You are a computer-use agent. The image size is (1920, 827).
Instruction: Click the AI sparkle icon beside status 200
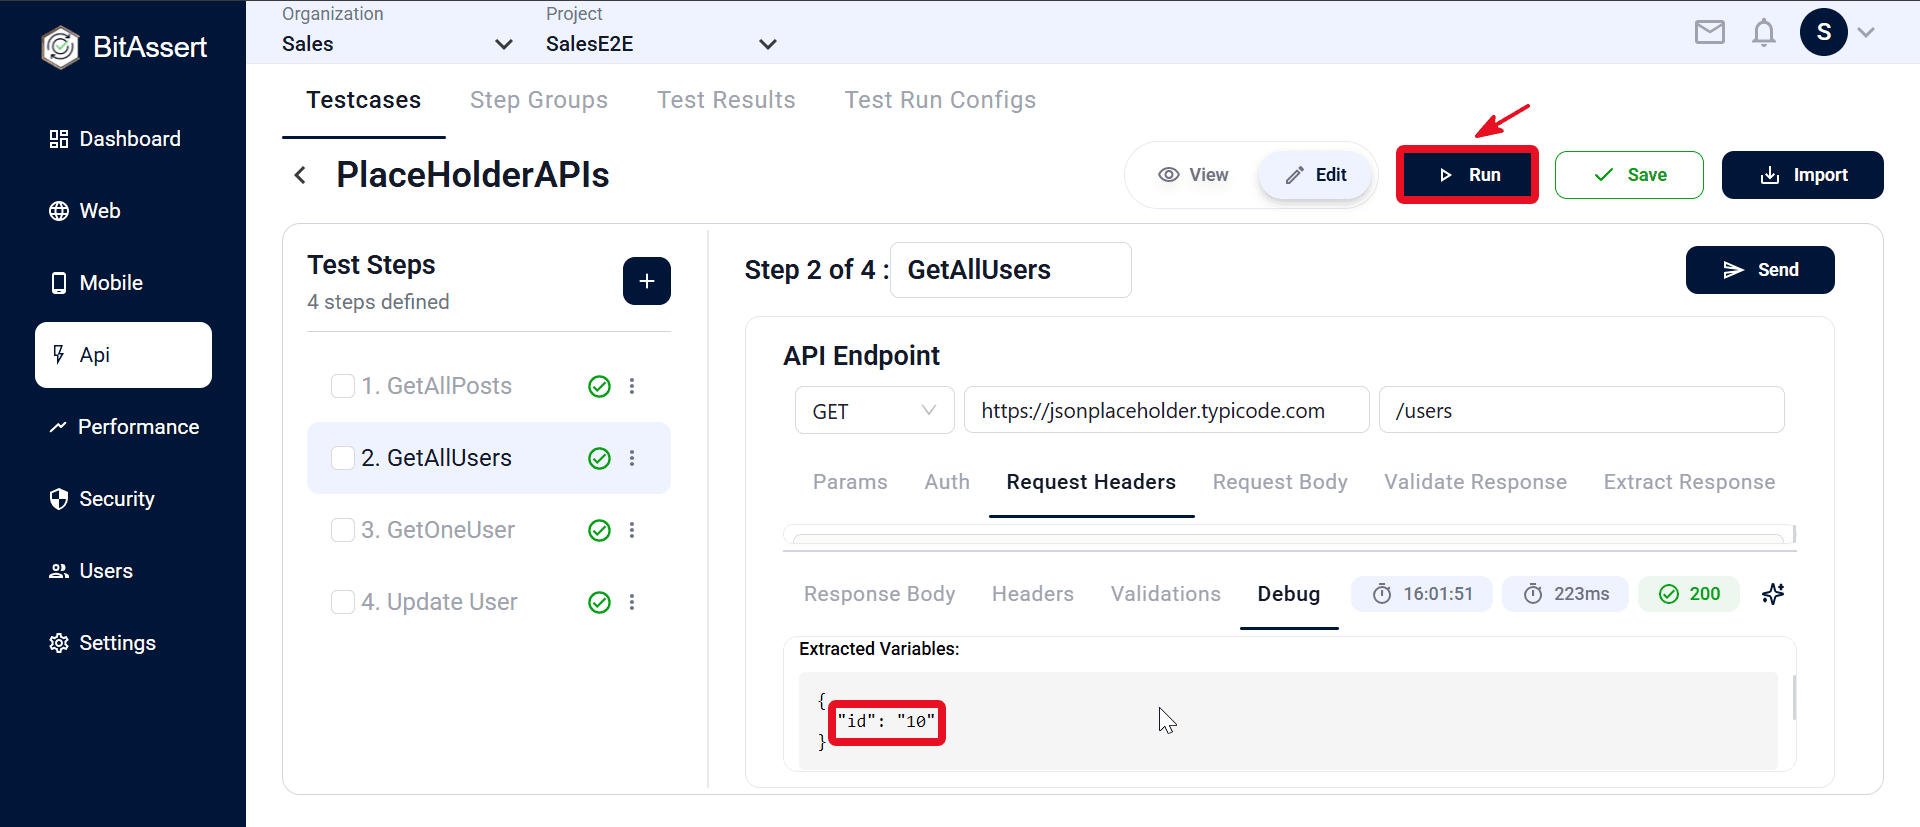(x=1773, y=594)
